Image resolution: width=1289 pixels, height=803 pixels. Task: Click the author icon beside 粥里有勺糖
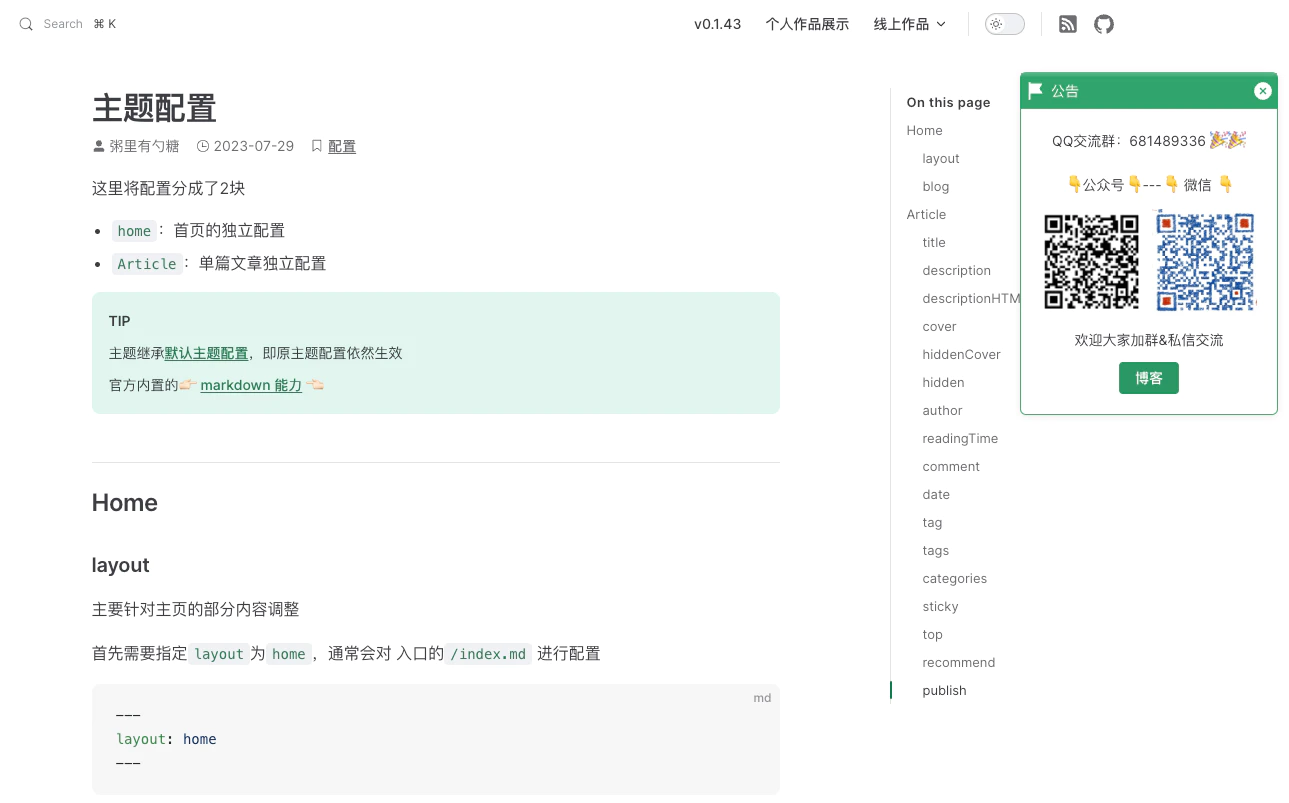pos(98,146)
